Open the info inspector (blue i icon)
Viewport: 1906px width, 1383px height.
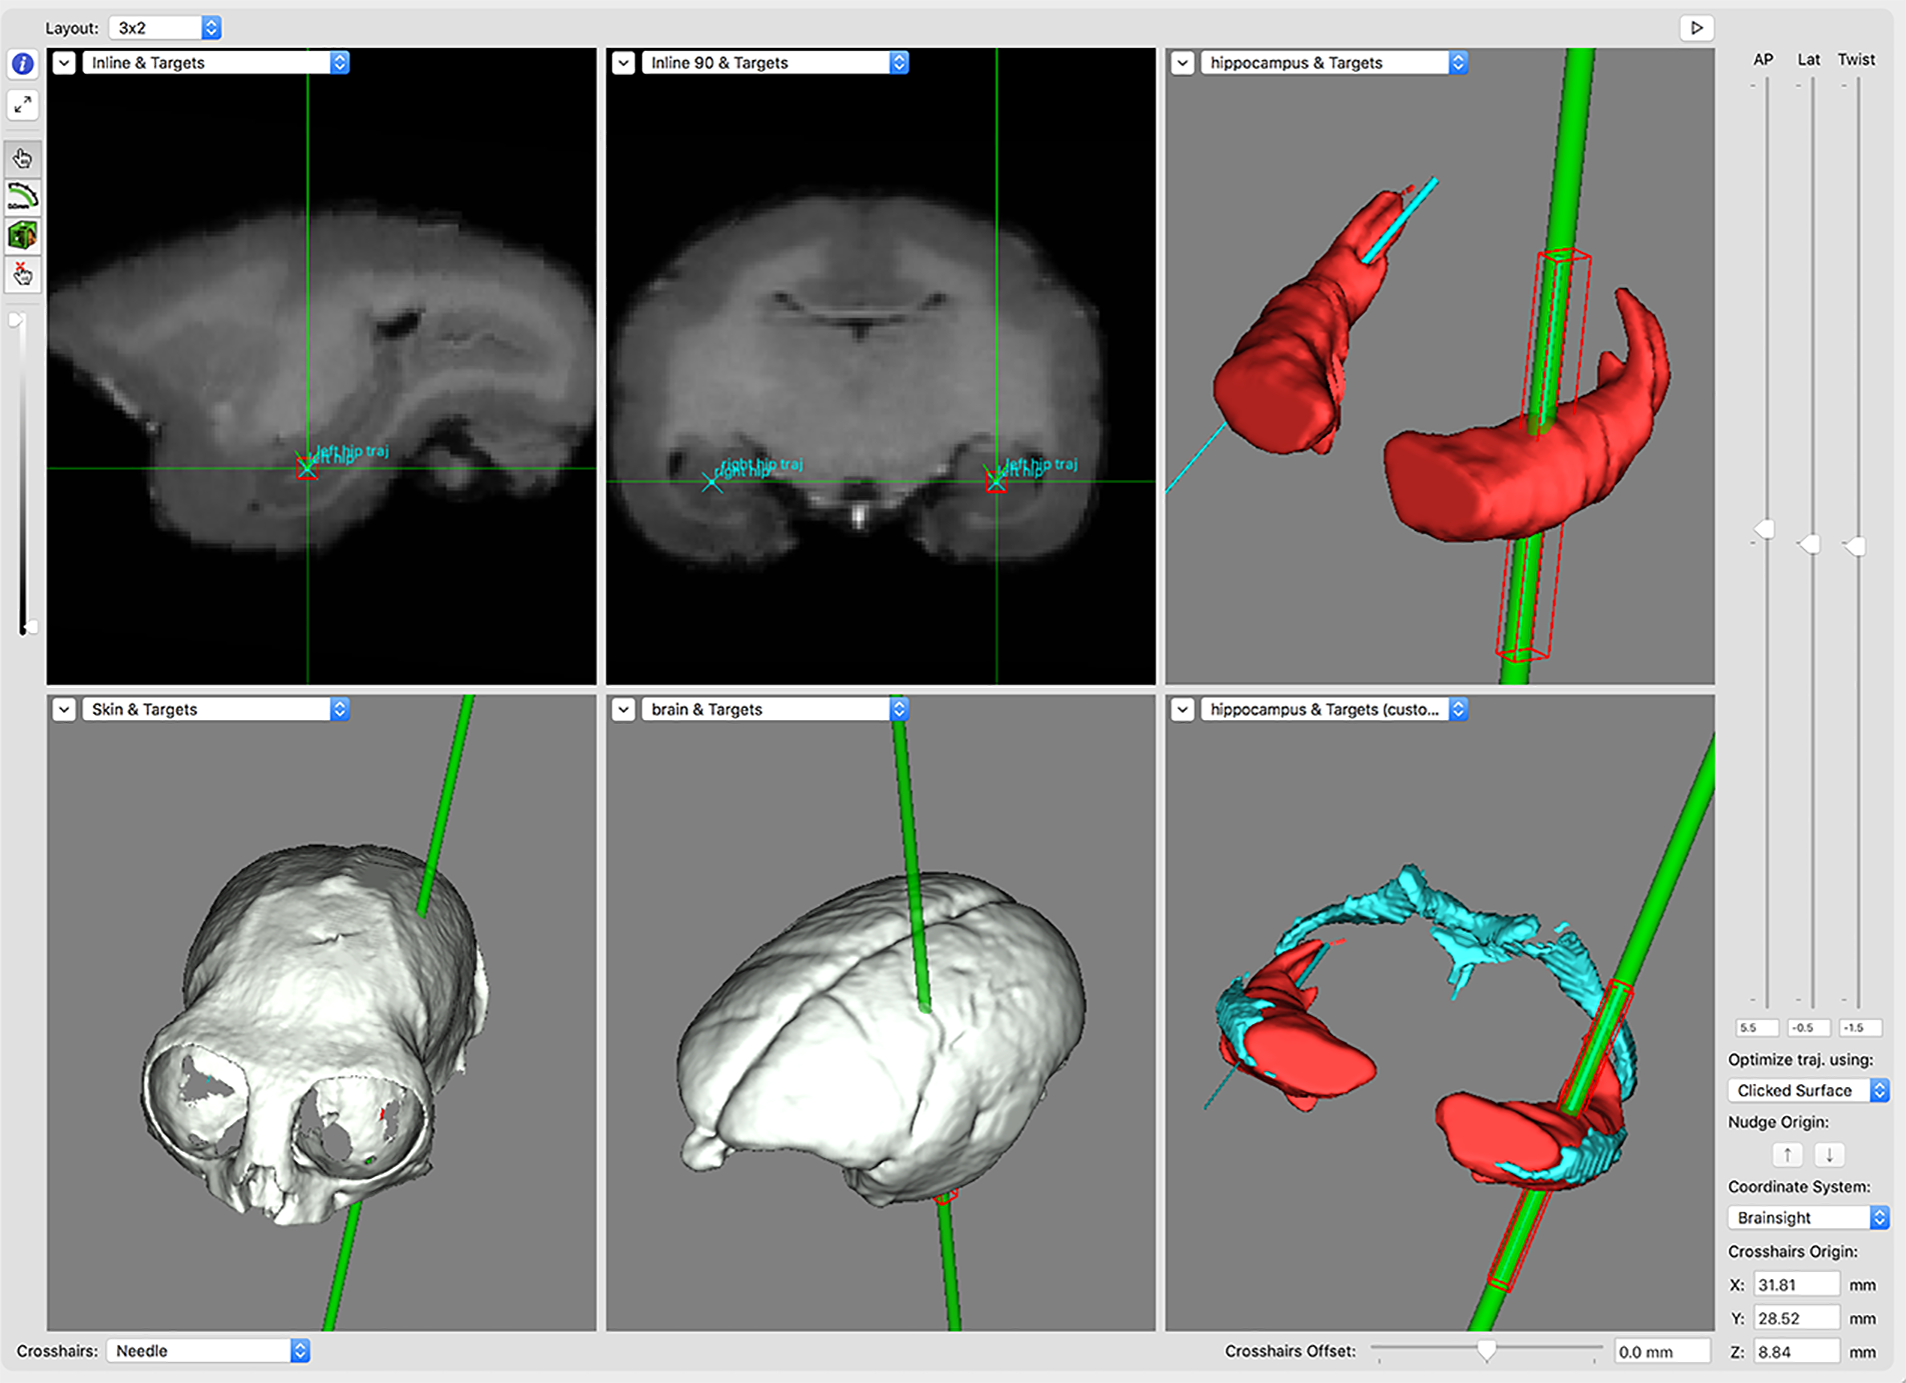pyautogui.click(x=22, y=64)
